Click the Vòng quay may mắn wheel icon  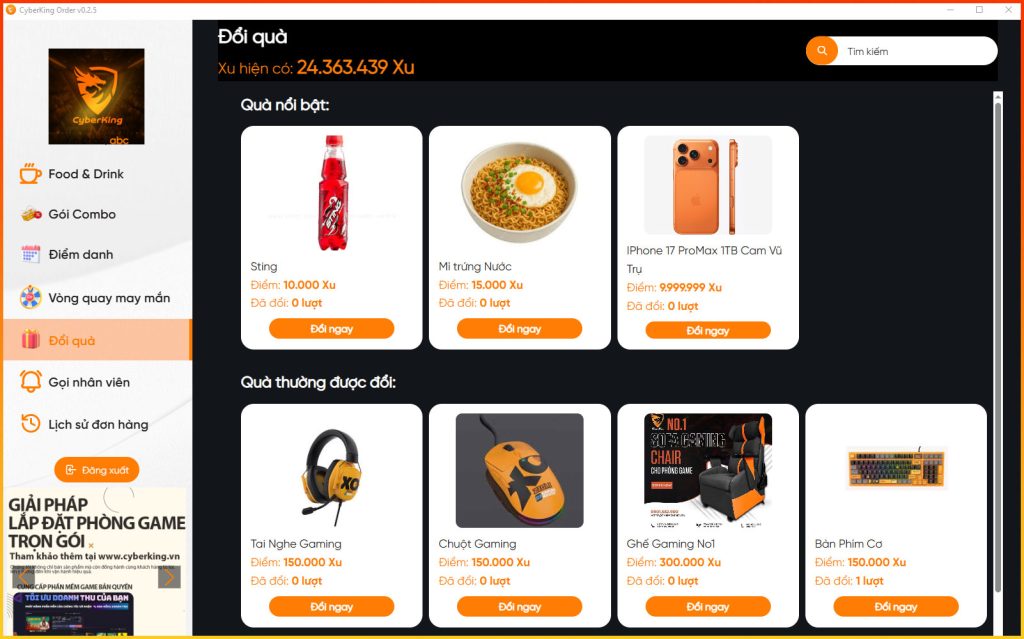[29, 295]
